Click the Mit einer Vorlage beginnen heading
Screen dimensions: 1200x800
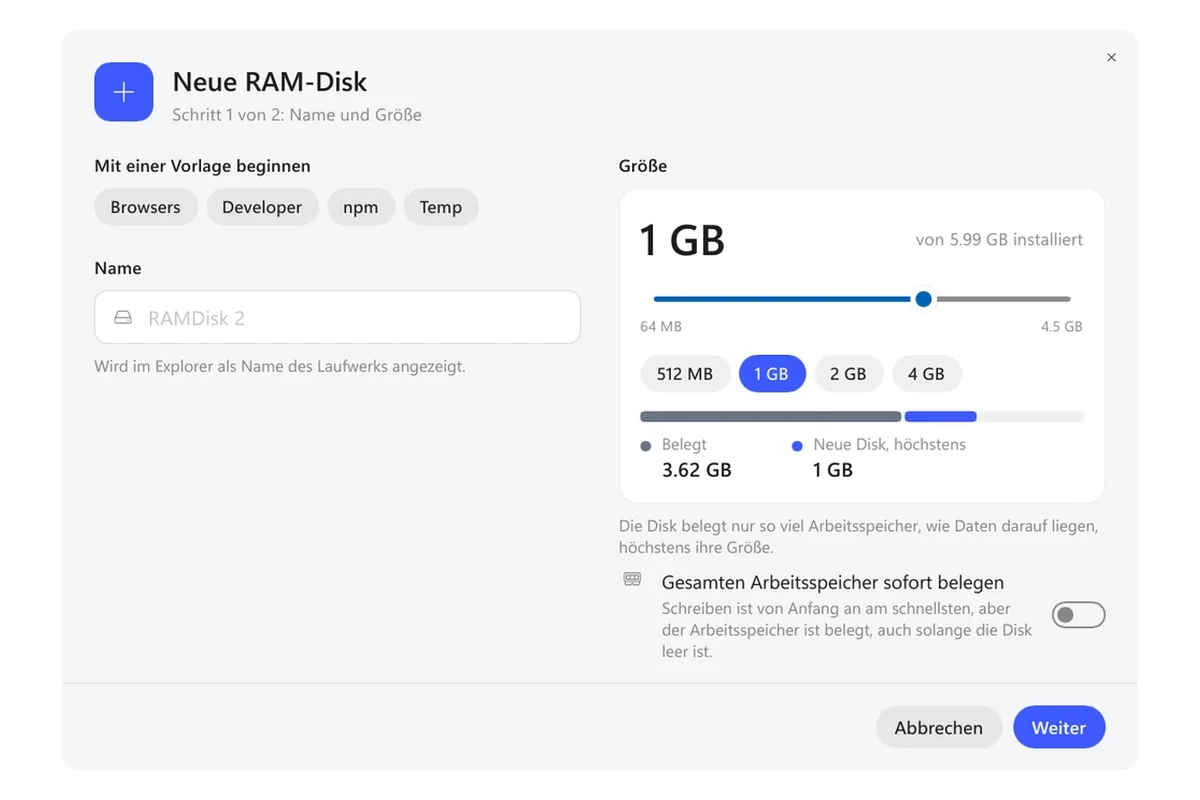(x=203, y=166)
